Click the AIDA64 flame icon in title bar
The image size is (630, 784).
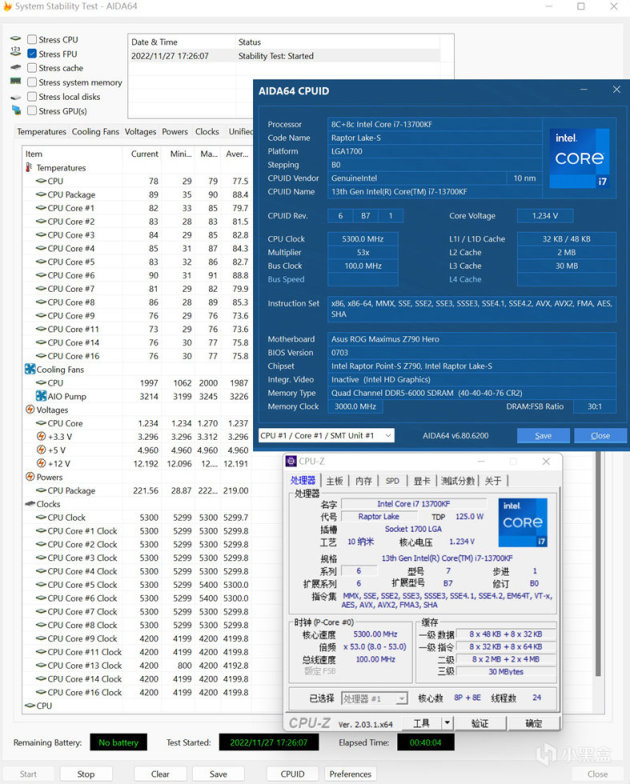[8, 7]
